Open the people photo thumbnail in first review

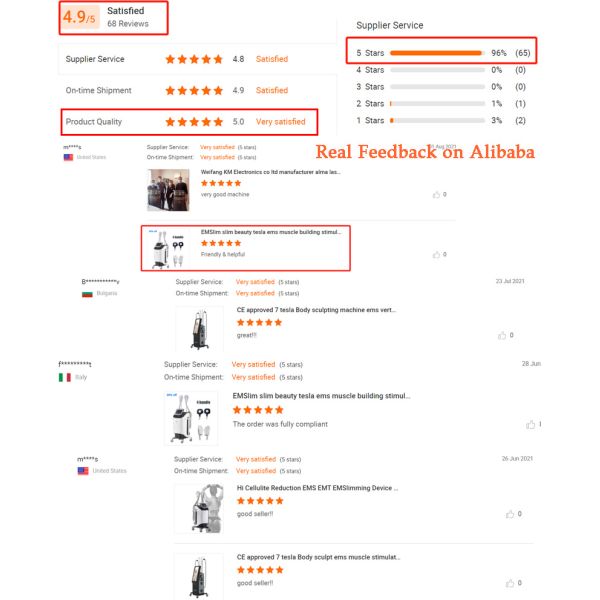(168, 189)
